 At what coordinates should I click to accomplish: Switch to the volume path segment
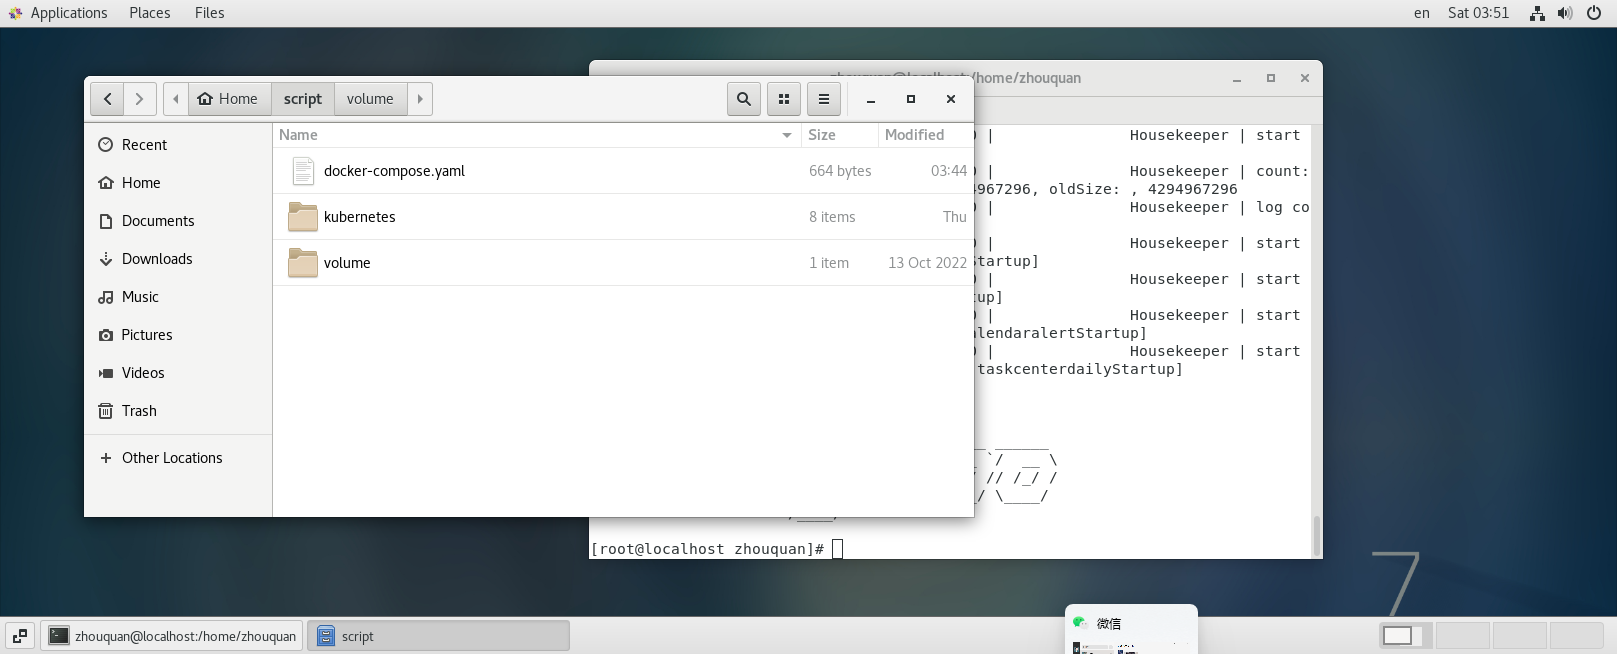[x=370, y=99]
